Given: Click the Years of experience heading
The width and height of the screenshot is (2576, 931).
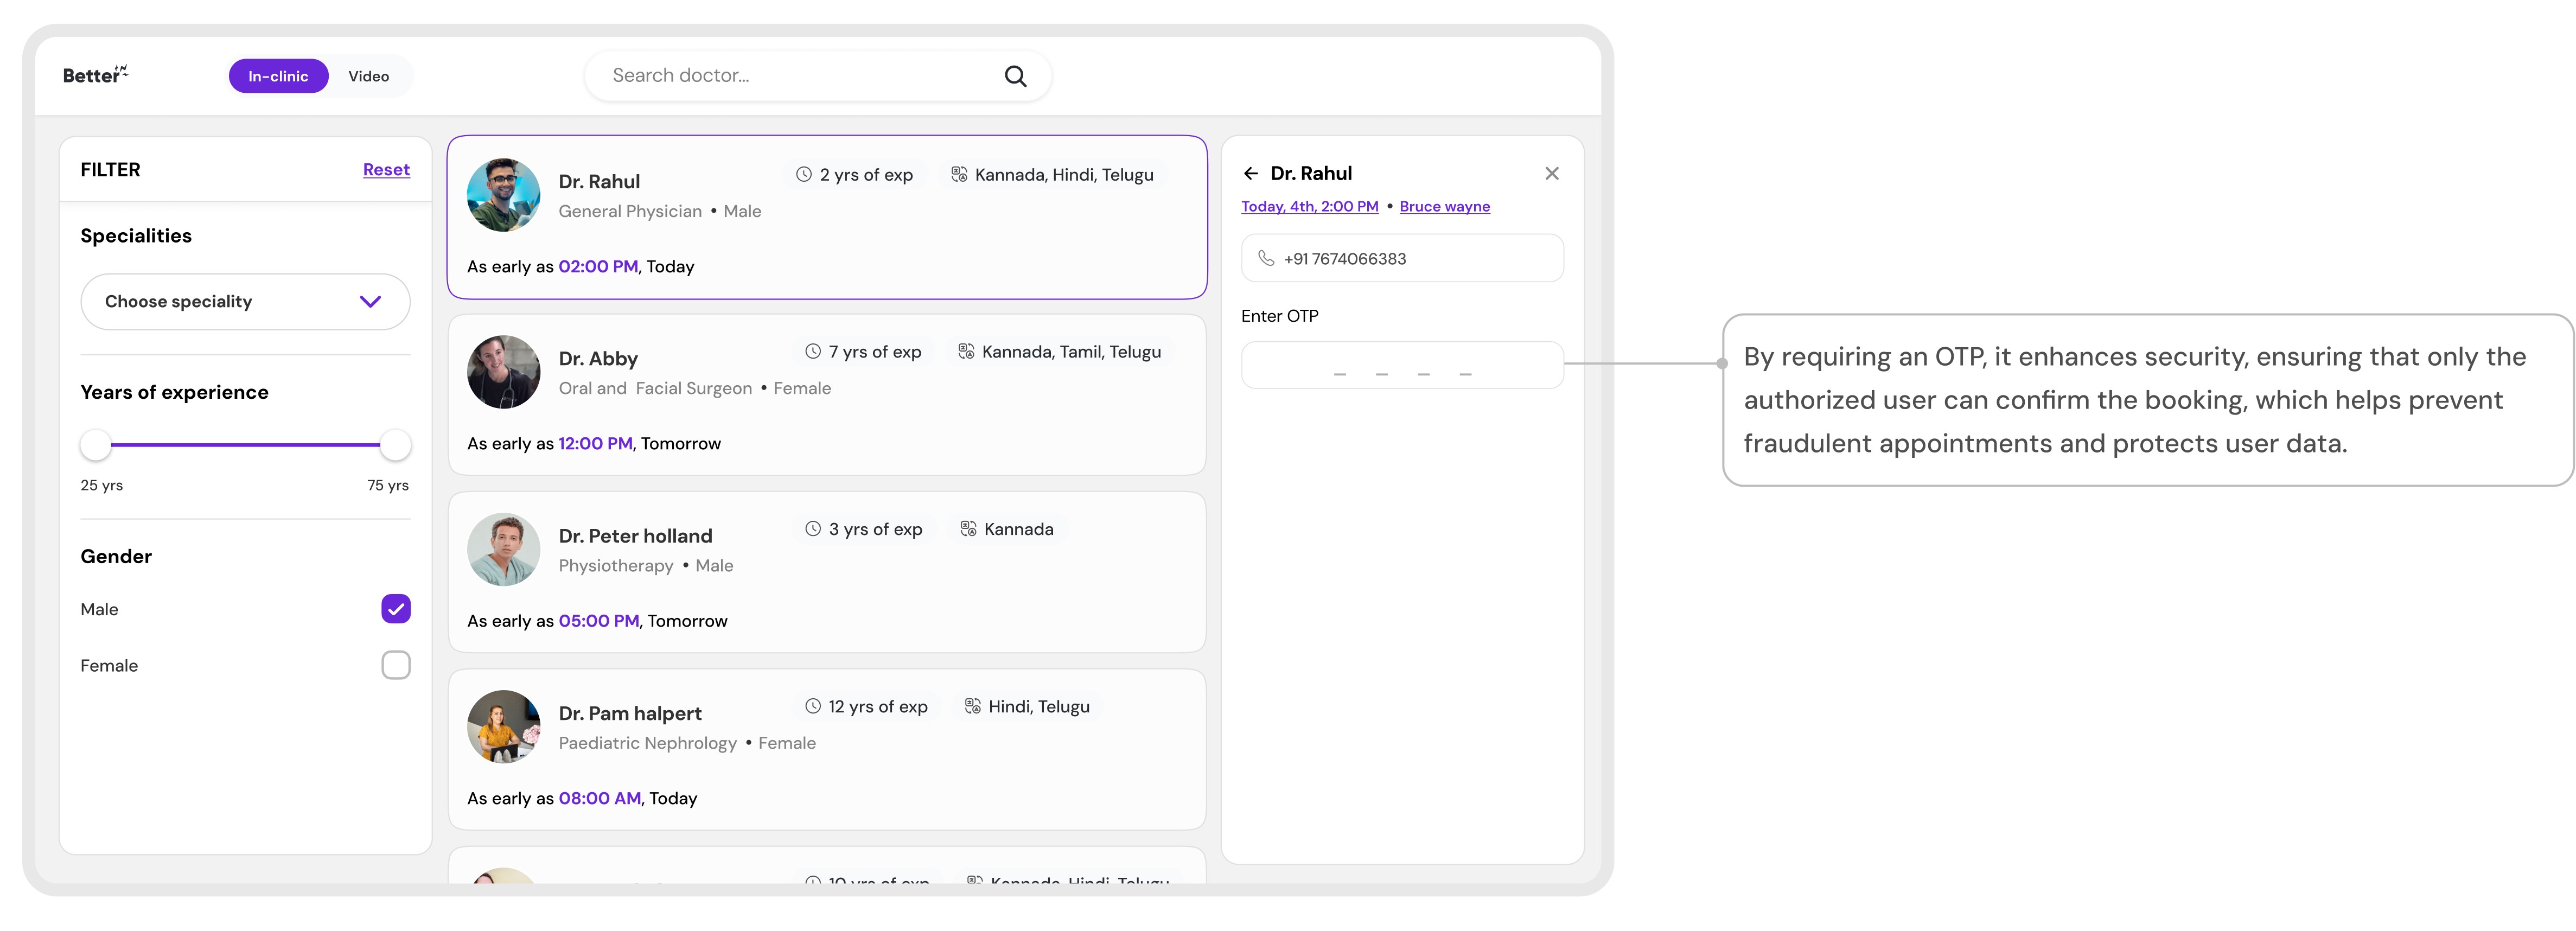Looking at the screenshot, I should pos(175,393).
